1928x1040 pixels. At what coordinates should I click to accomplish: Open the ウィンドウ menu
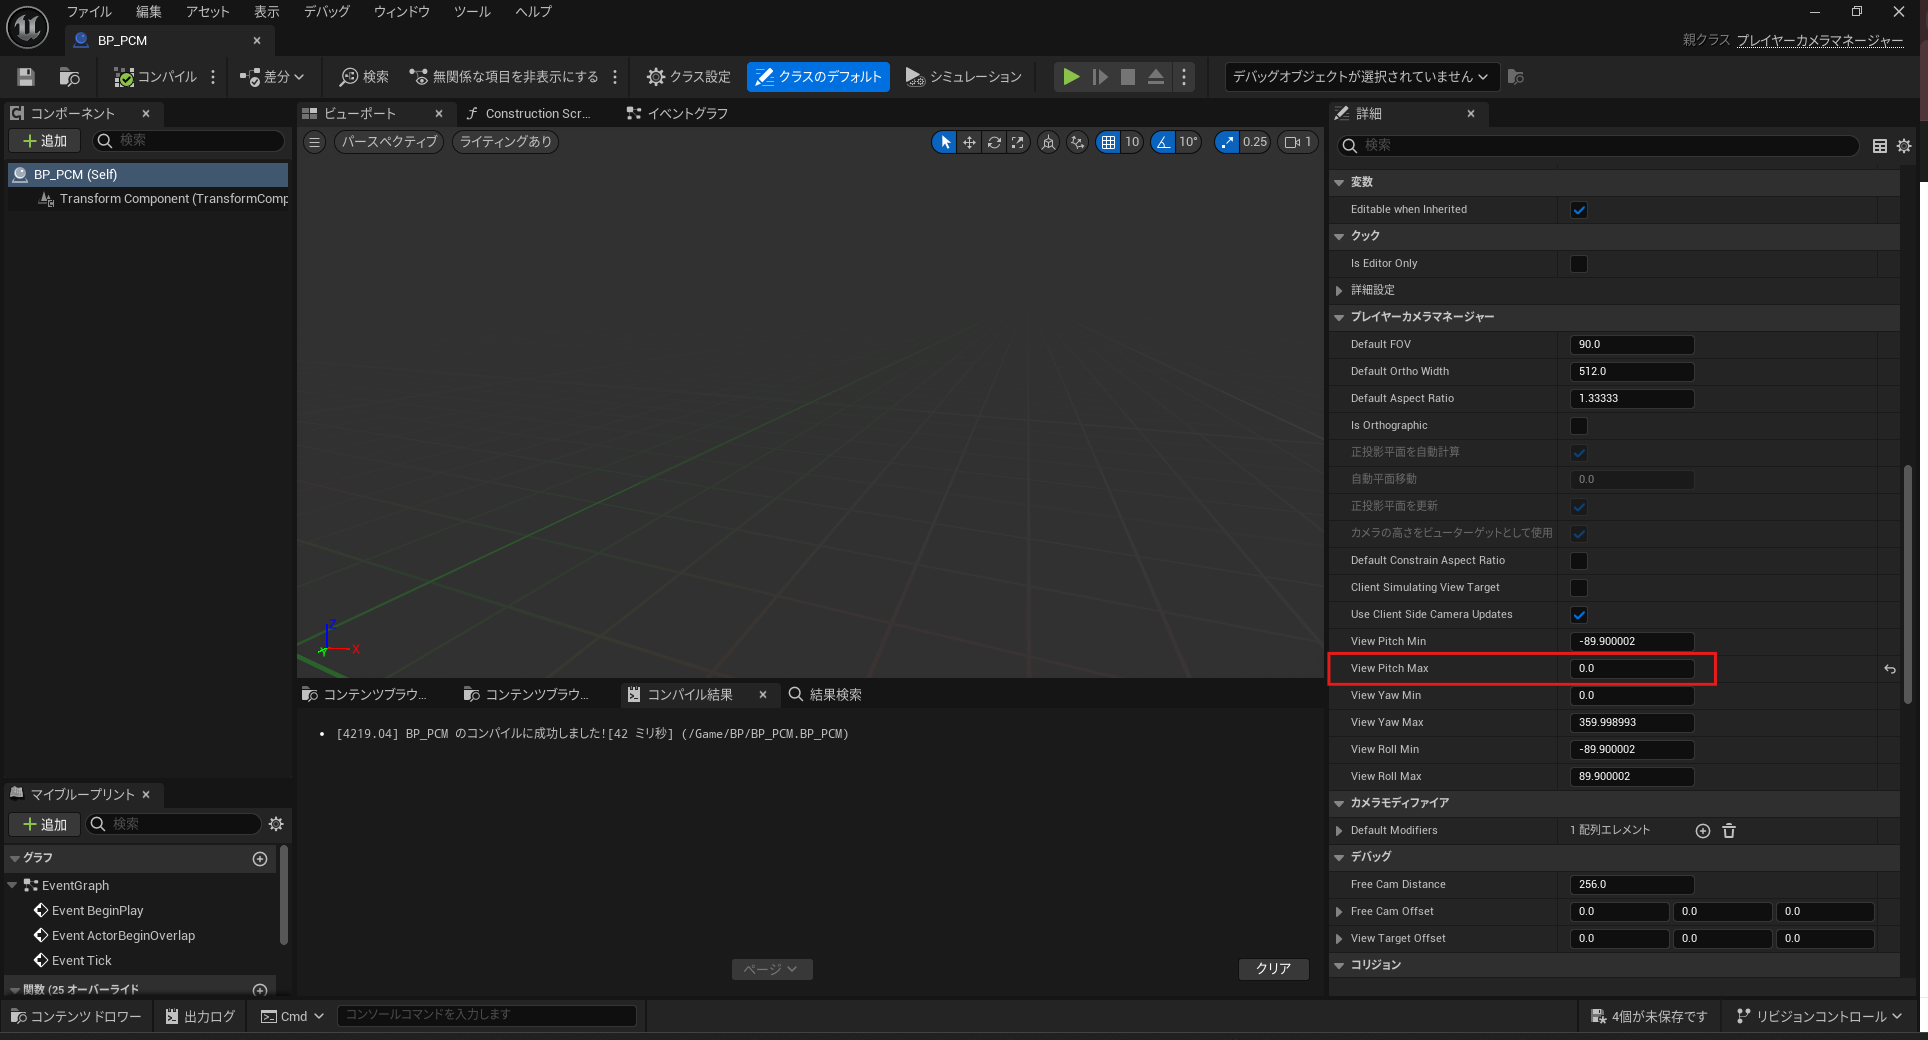[401, 12]
